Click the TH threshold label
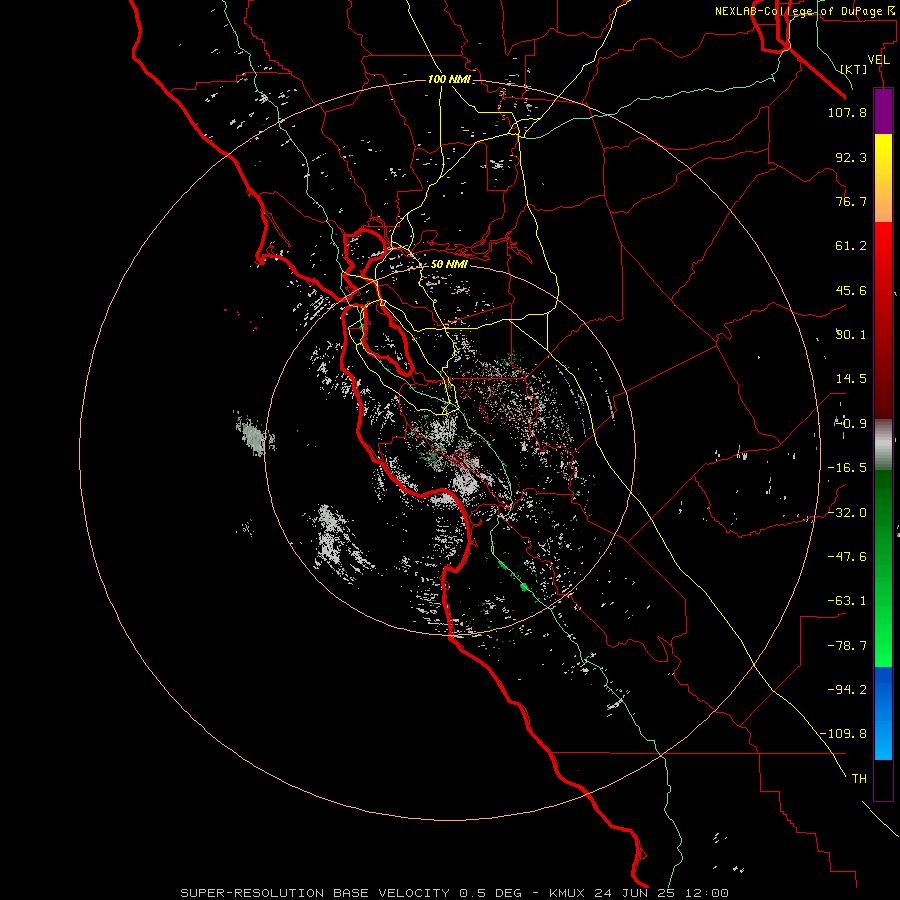The height and width of the screenshot is (900, 900). [x=859, y=779]
